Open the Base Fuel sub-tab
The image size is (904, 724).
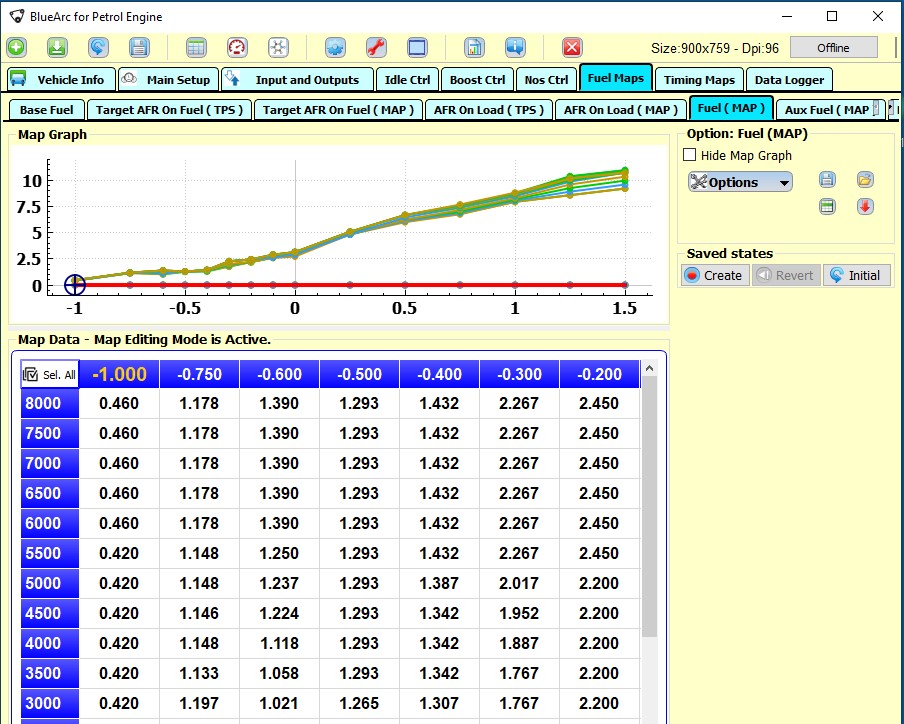tap(47, 110)
